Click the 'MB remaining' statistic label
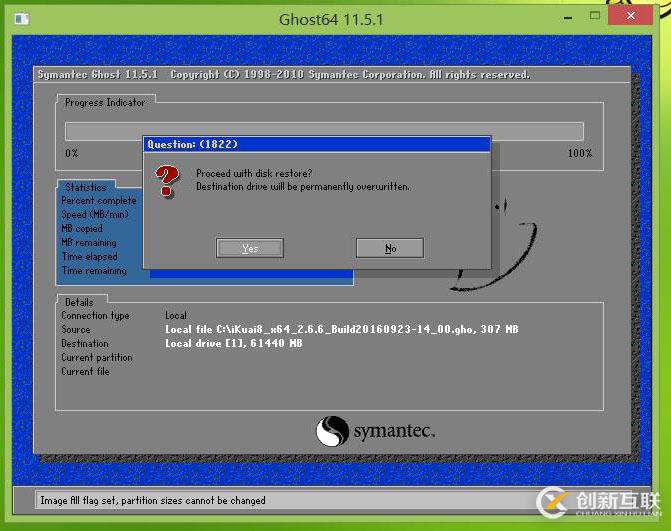 [89, 243]
